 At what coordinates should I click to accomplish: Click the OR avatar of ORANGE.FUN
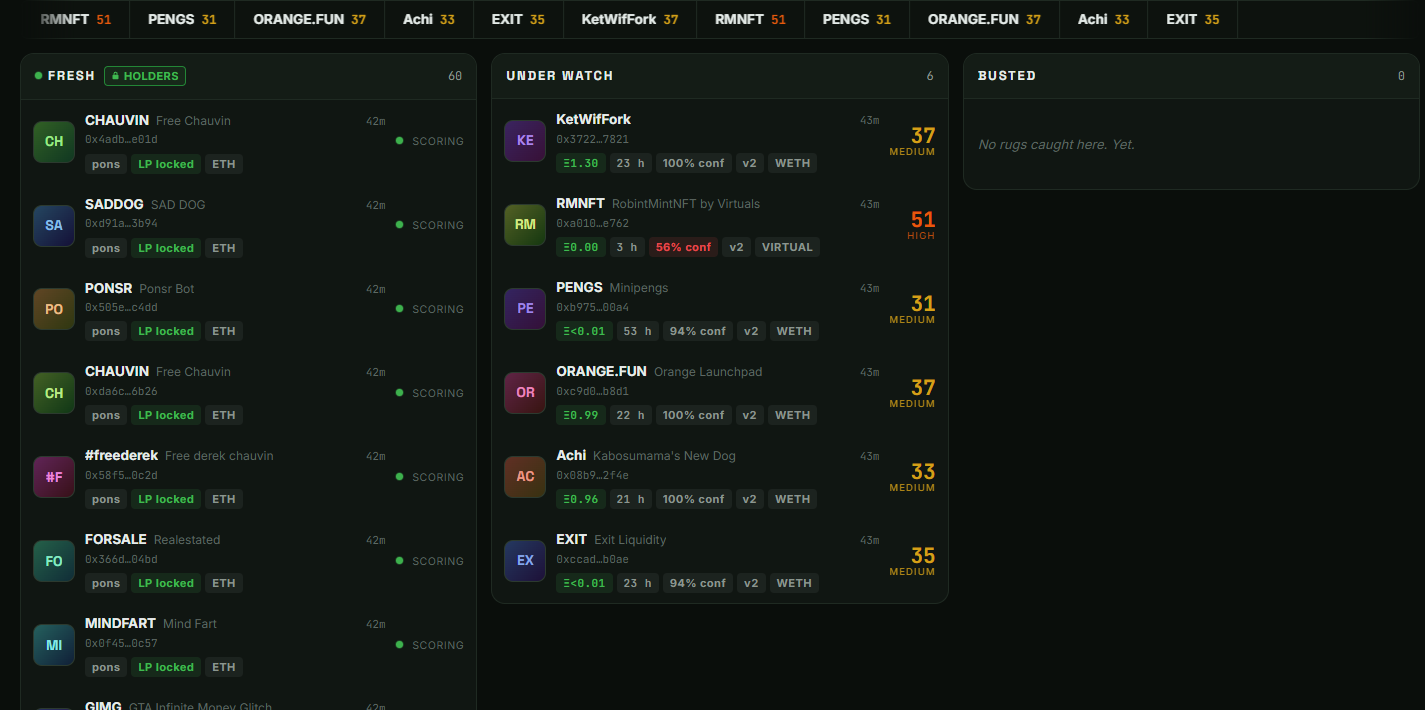[525, 393]
